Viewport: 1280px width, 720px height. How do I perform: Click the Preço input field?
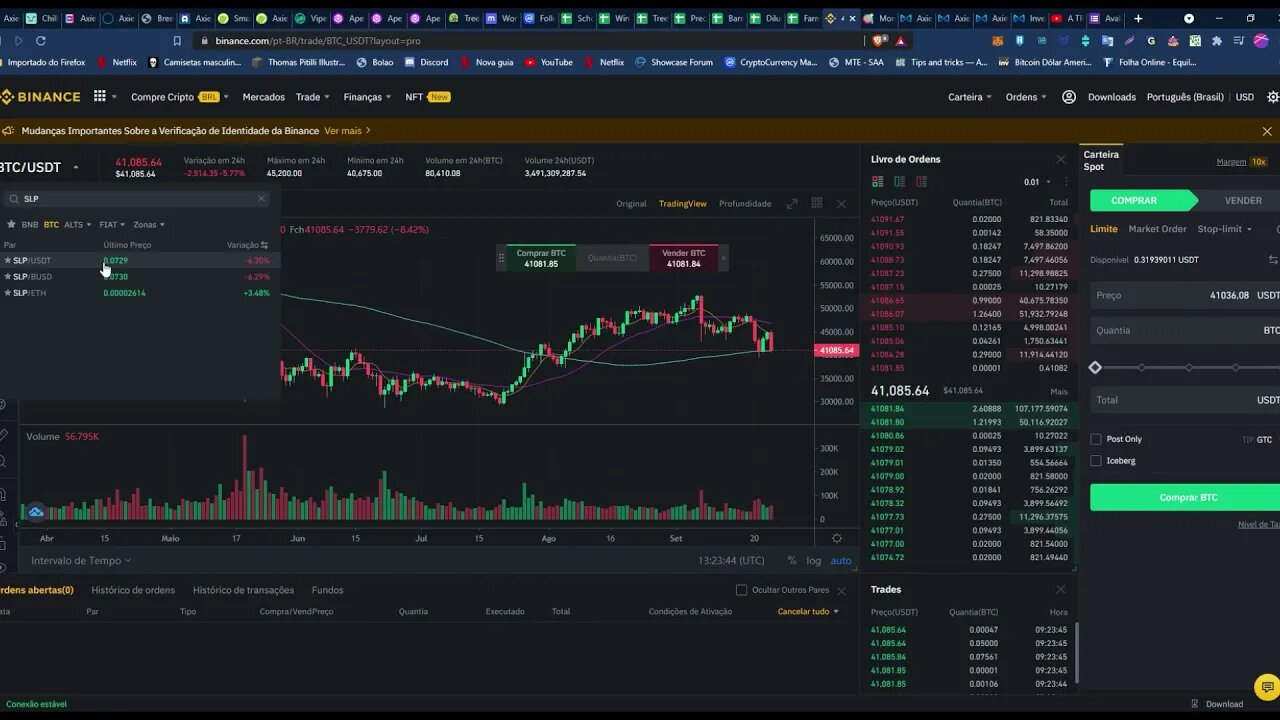click(1185, 295)
